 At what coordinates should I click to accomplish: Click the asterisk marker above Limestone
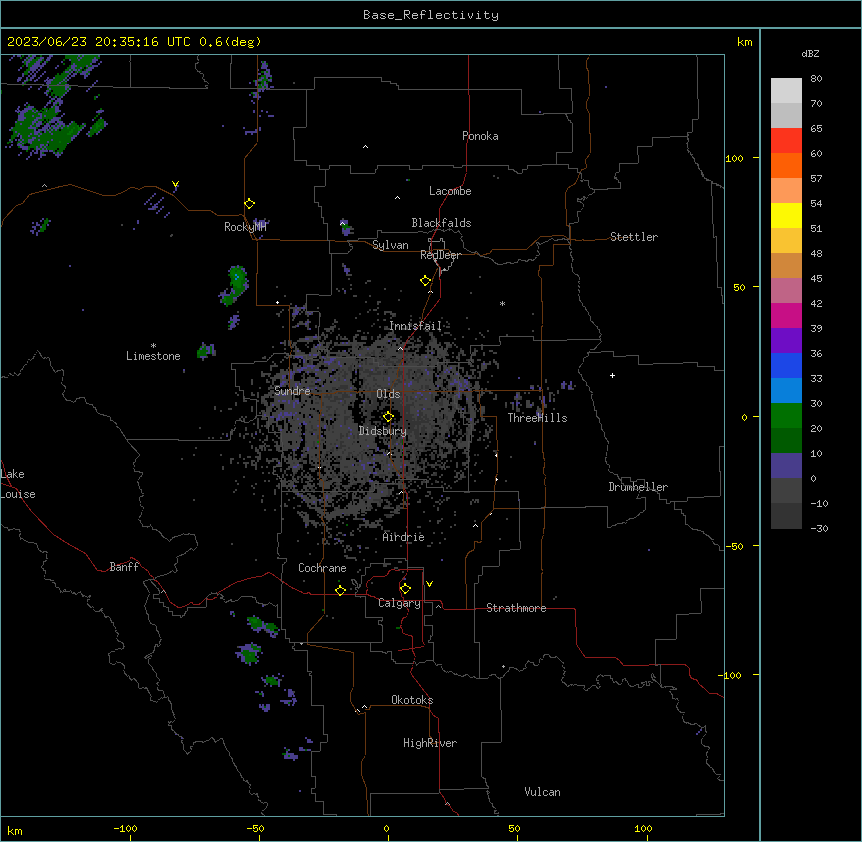(153, 346)
